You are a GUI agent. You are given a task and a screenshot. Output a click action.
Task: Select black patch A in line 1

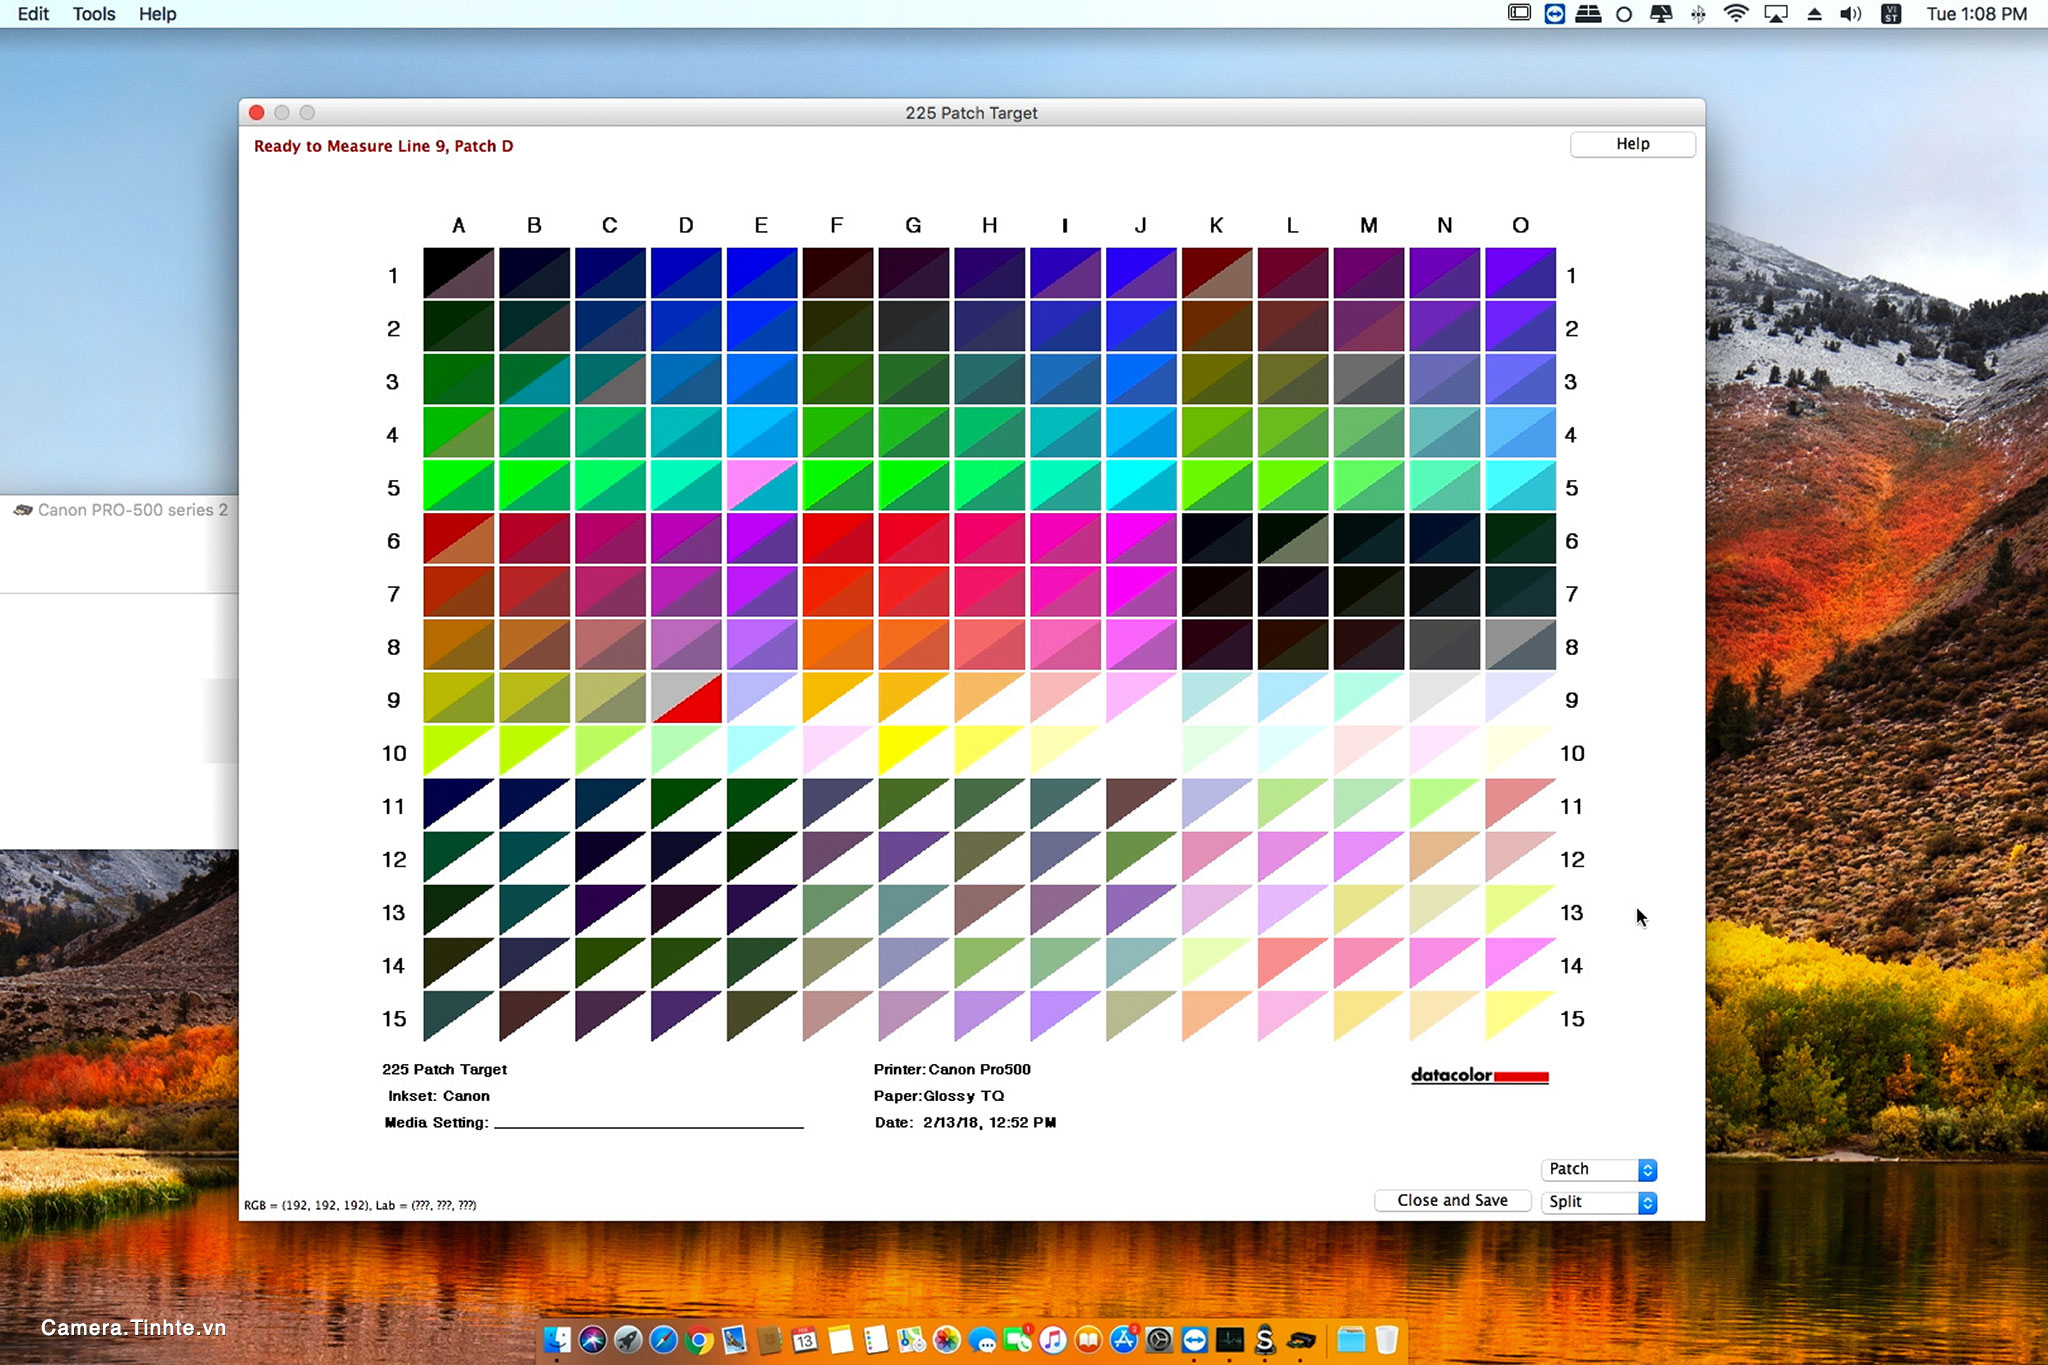pyautogui.click(x=458, y=273)
